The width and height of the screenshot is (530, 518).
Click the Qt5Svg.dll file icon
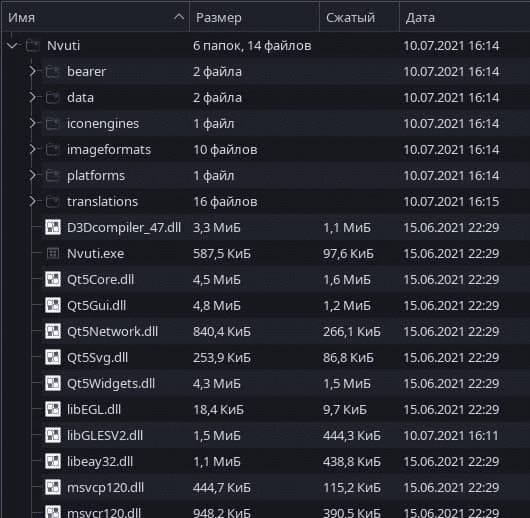(x=53, y=357)
